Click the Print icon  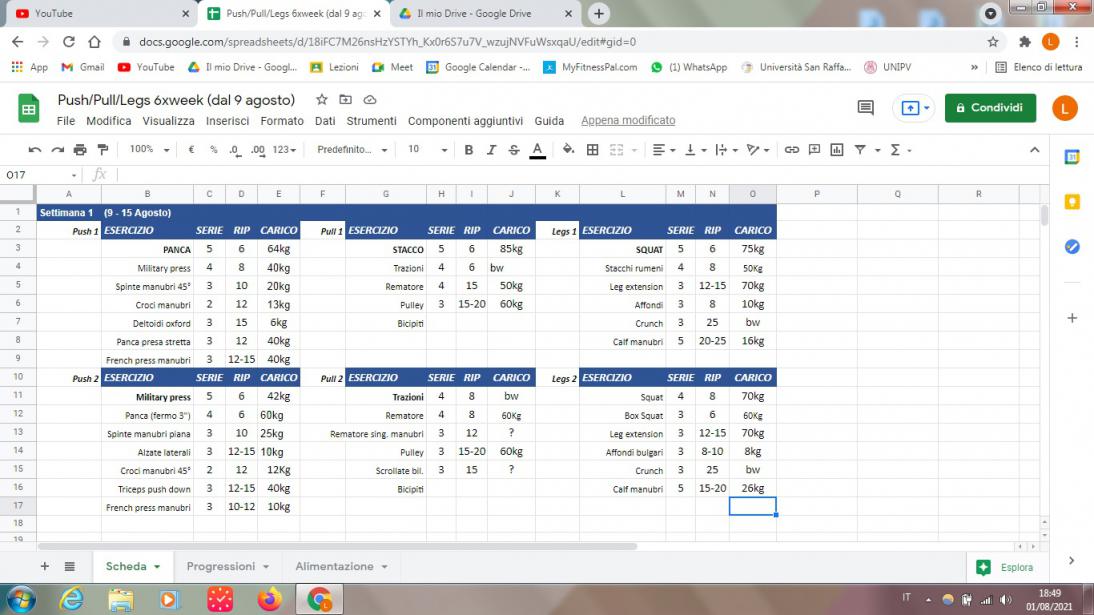pyautogui.click(x=80, y=149)
